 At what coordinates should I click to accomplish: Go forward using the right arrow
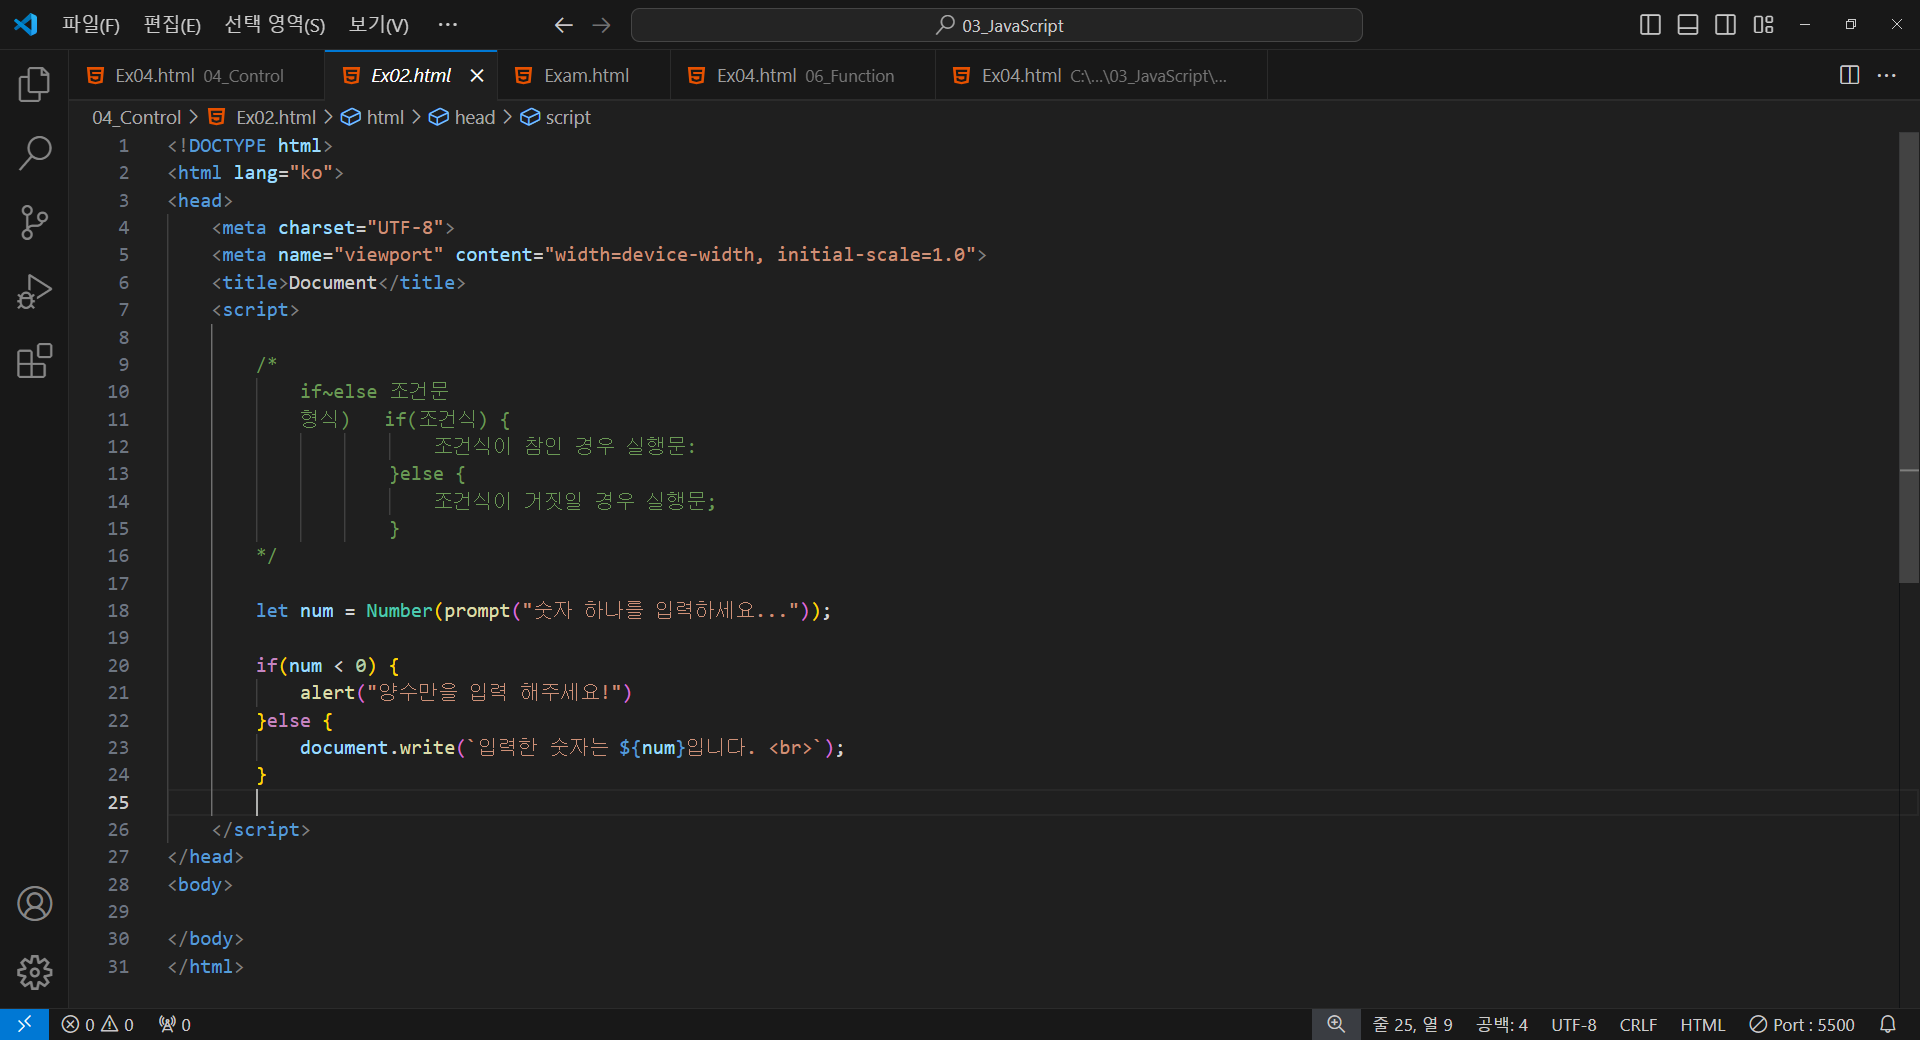601,25
